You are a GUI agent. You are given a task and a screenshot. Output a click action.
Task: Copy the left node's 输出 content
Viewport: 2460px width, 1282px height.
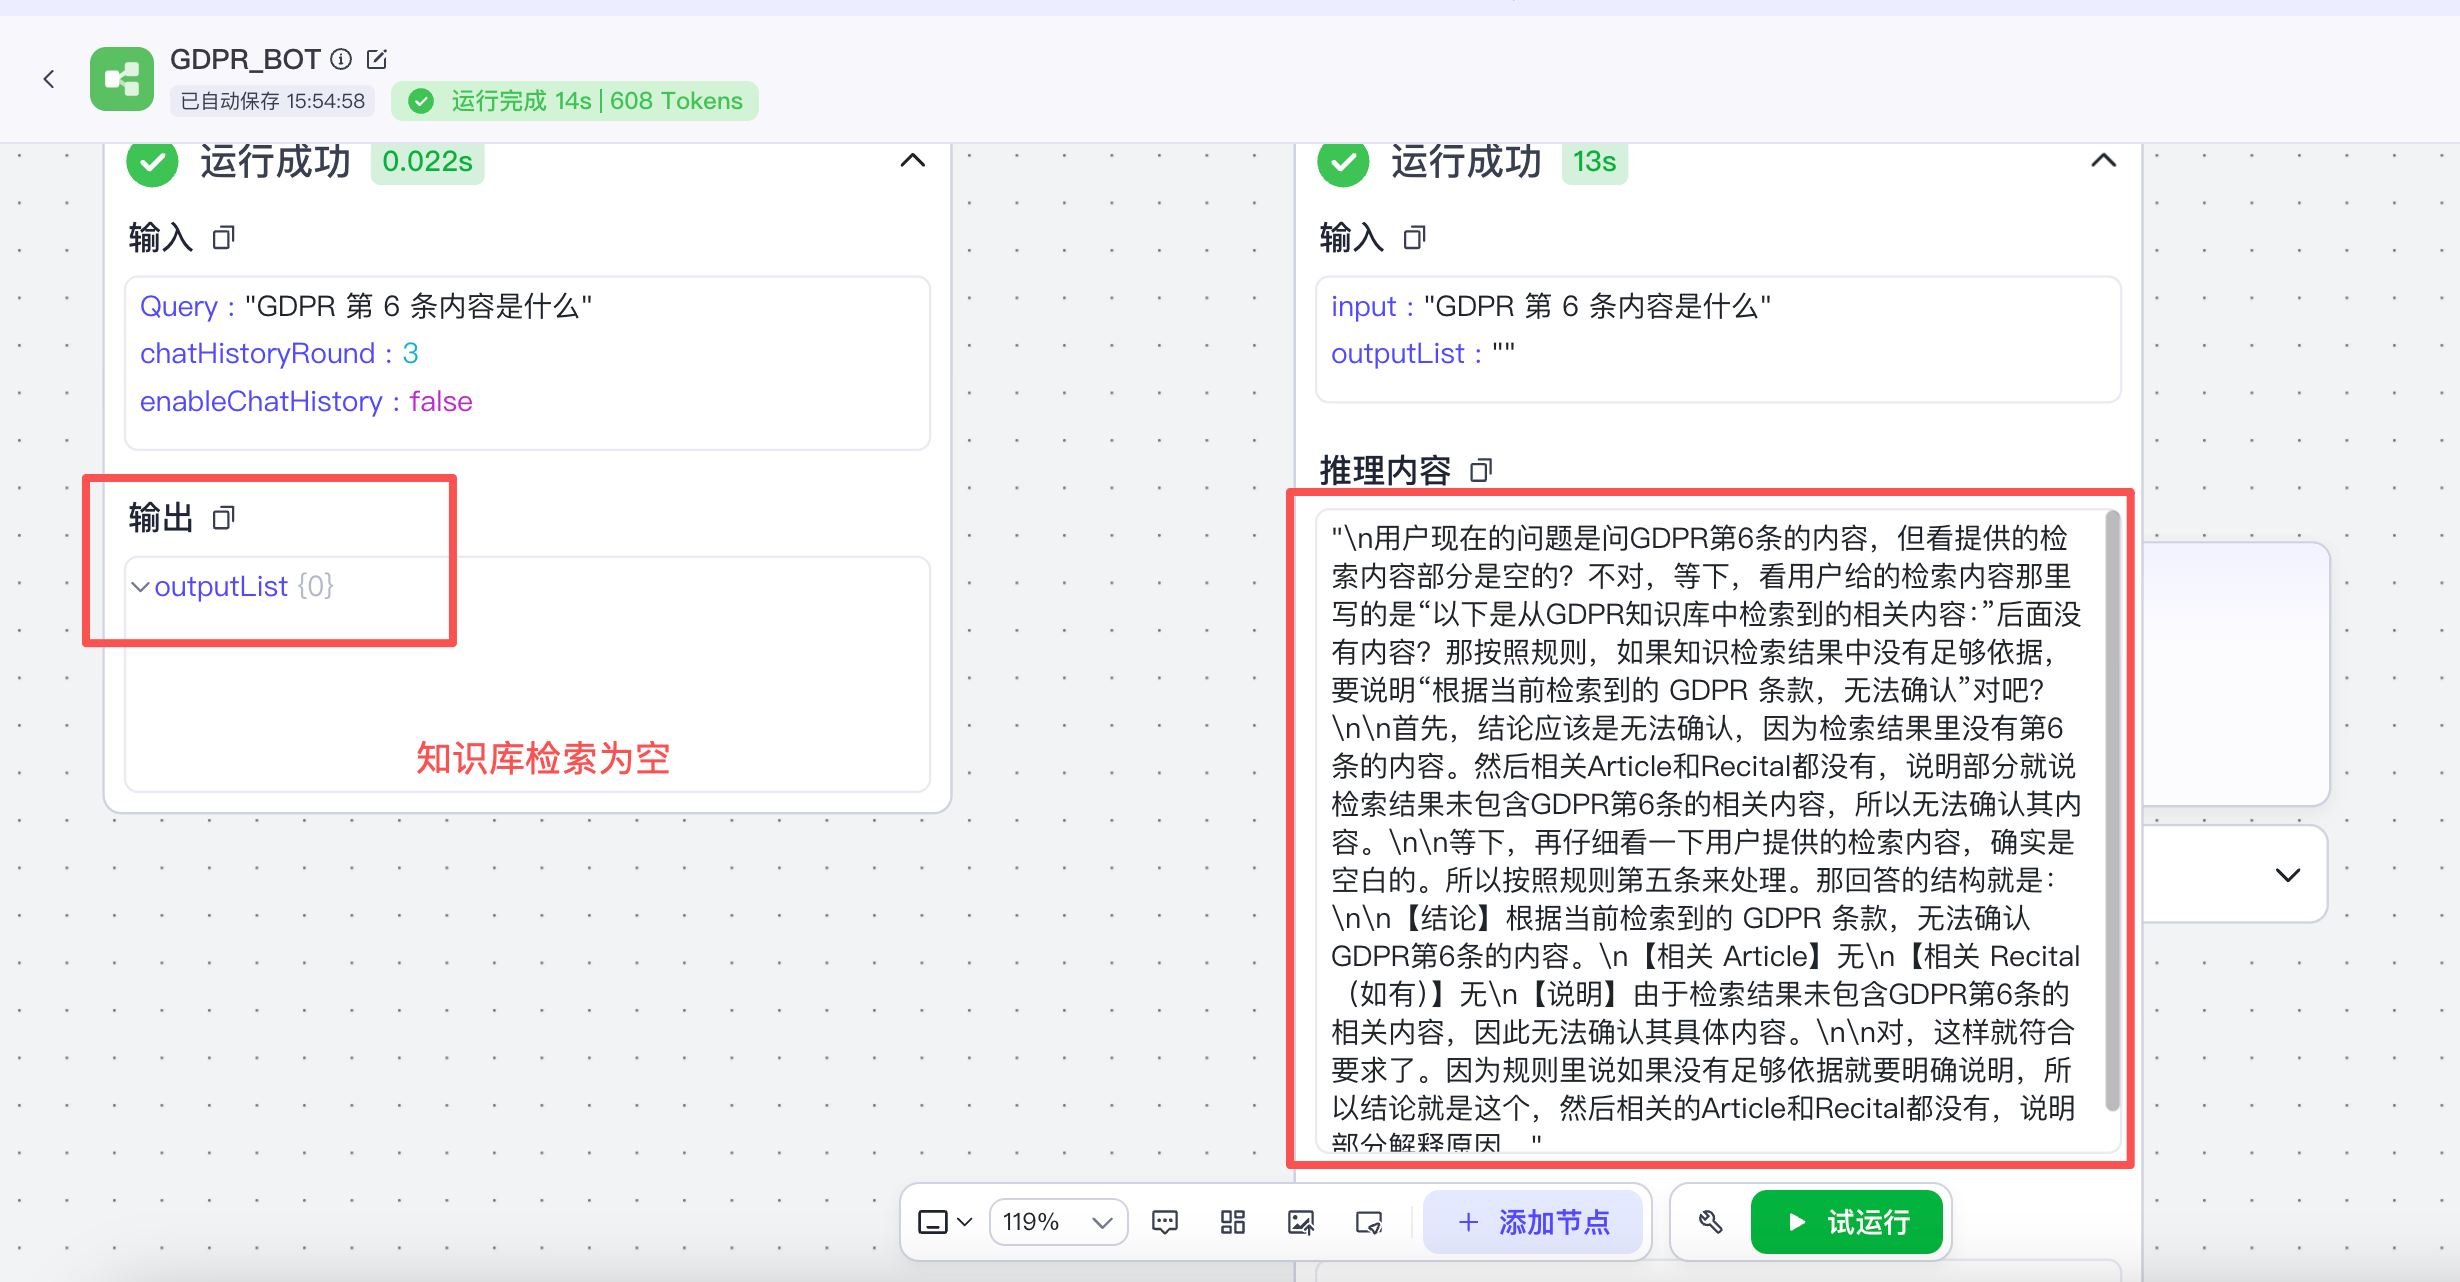pyautogui.click(x=223, y=518)
